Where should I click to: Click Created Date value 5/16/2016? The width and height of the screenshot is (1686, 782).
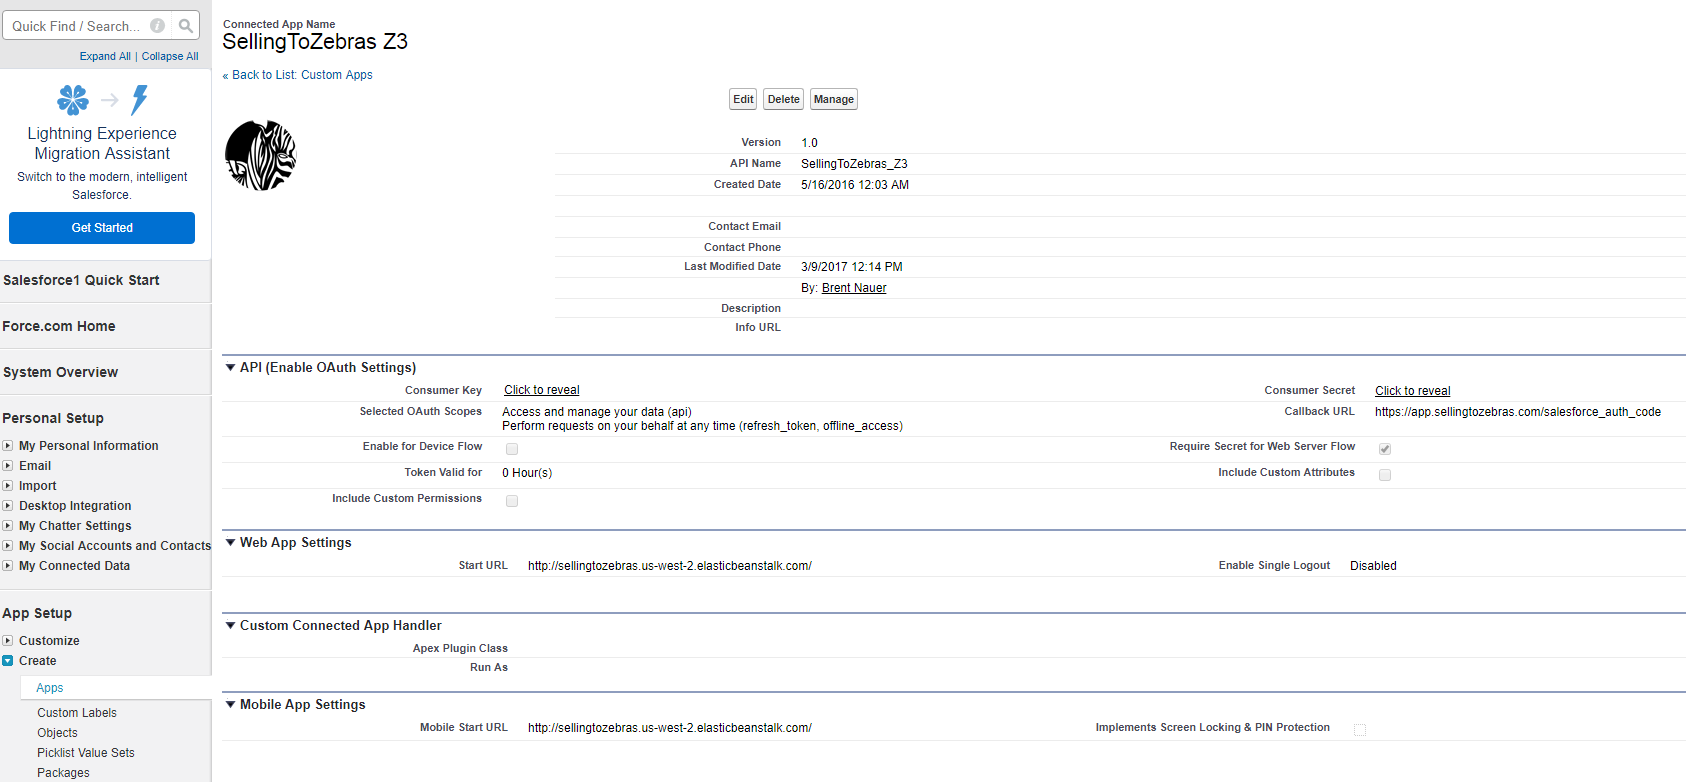(x=855, y=185)
